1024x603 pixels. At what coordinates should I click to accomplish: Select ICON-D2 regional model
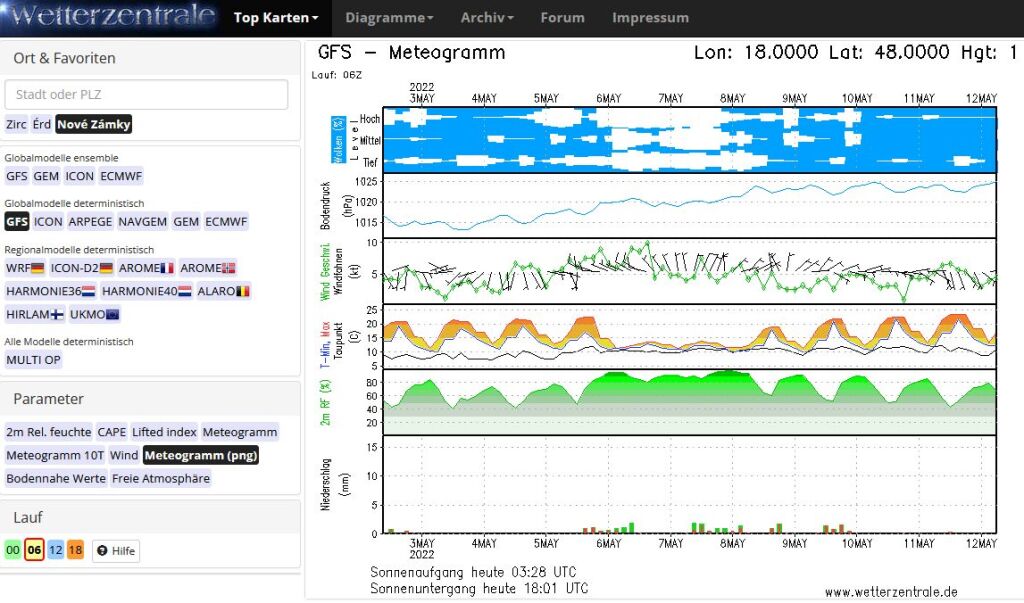[x=81, y=268]
